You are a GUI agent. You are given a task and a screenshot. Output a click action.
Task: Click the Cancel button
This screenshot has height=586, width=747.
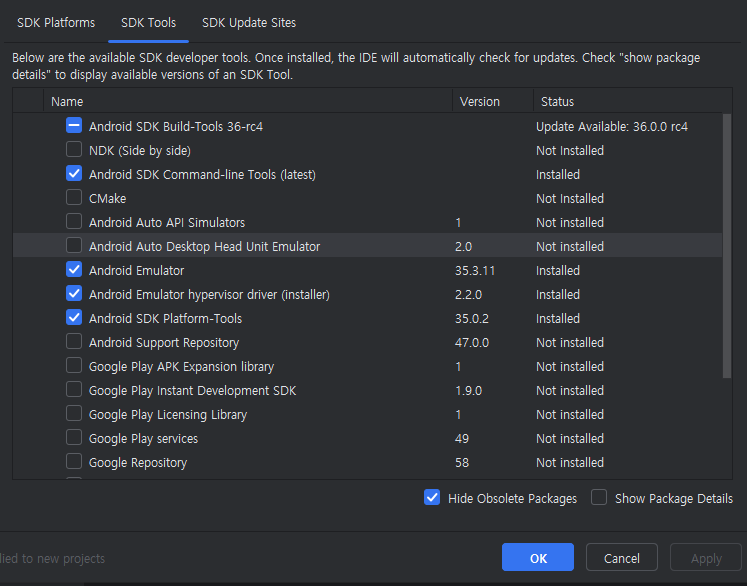(x=622, y=557)
